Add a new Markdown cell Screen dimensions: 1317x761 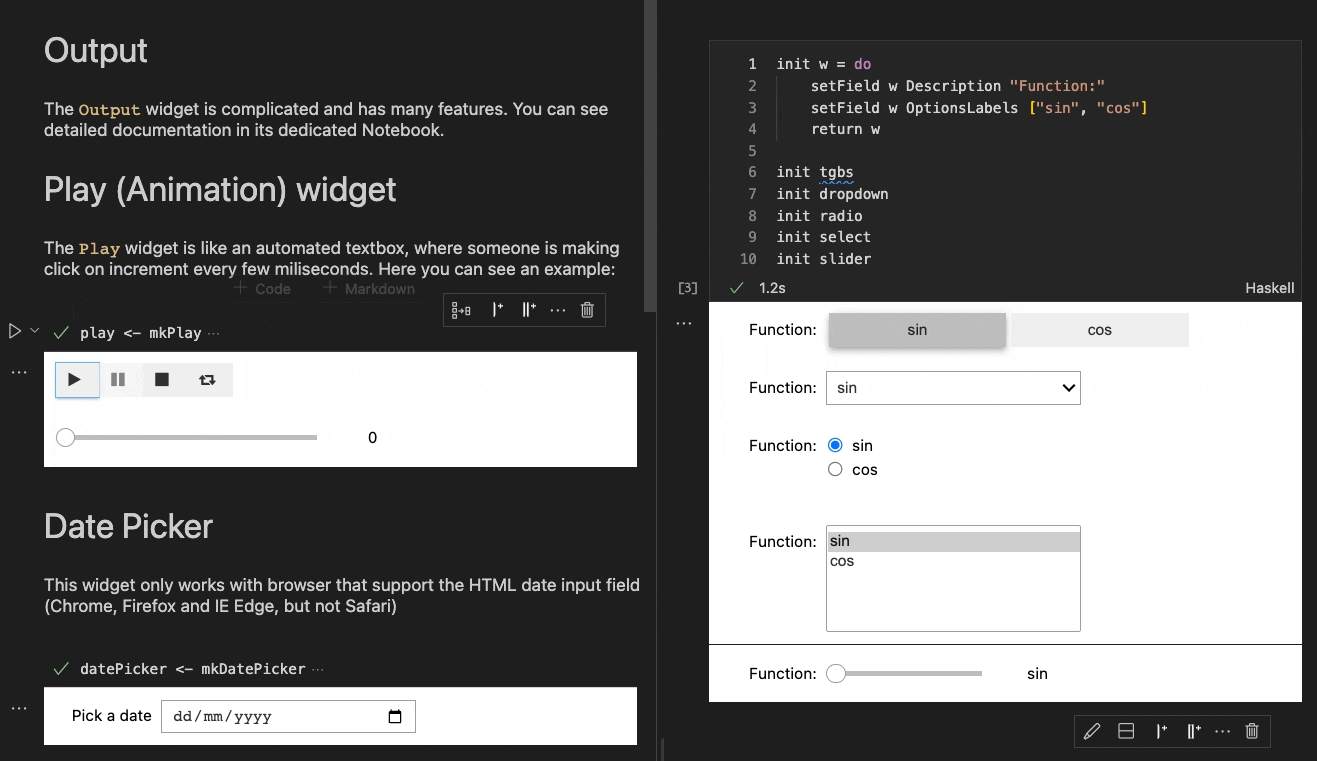click(368, 289)
